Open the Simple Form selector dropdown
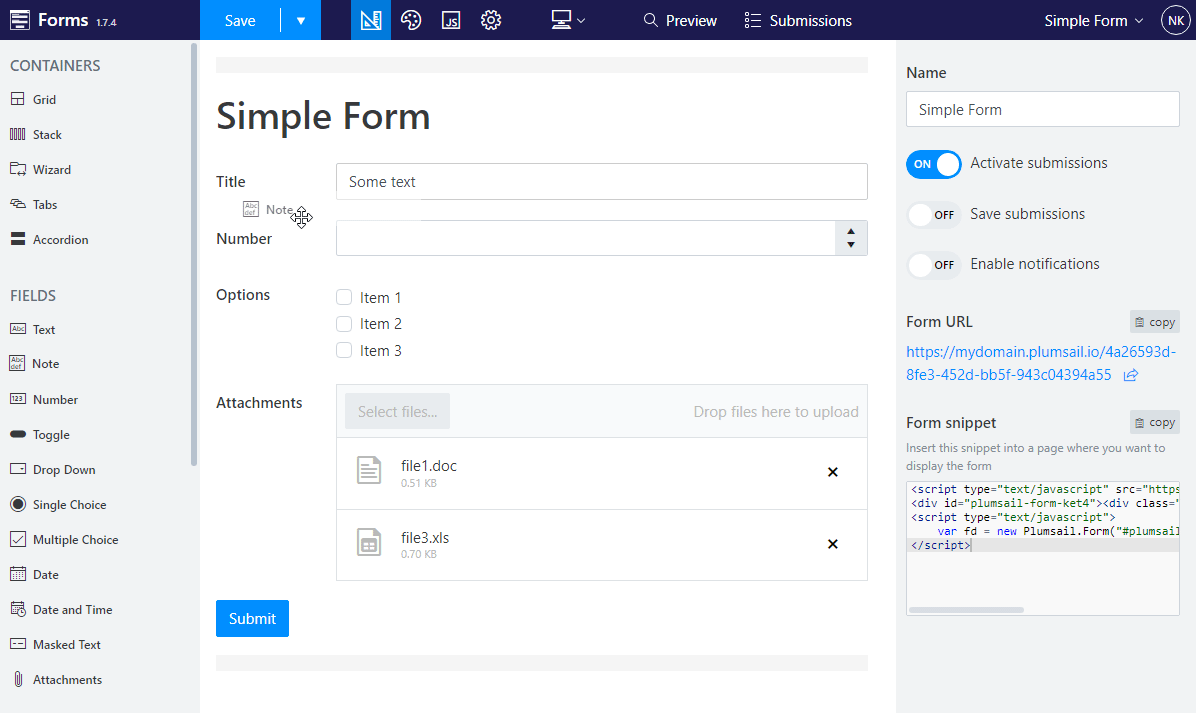Viewport: 1196px width, 713px height. tap(1094, 21)
